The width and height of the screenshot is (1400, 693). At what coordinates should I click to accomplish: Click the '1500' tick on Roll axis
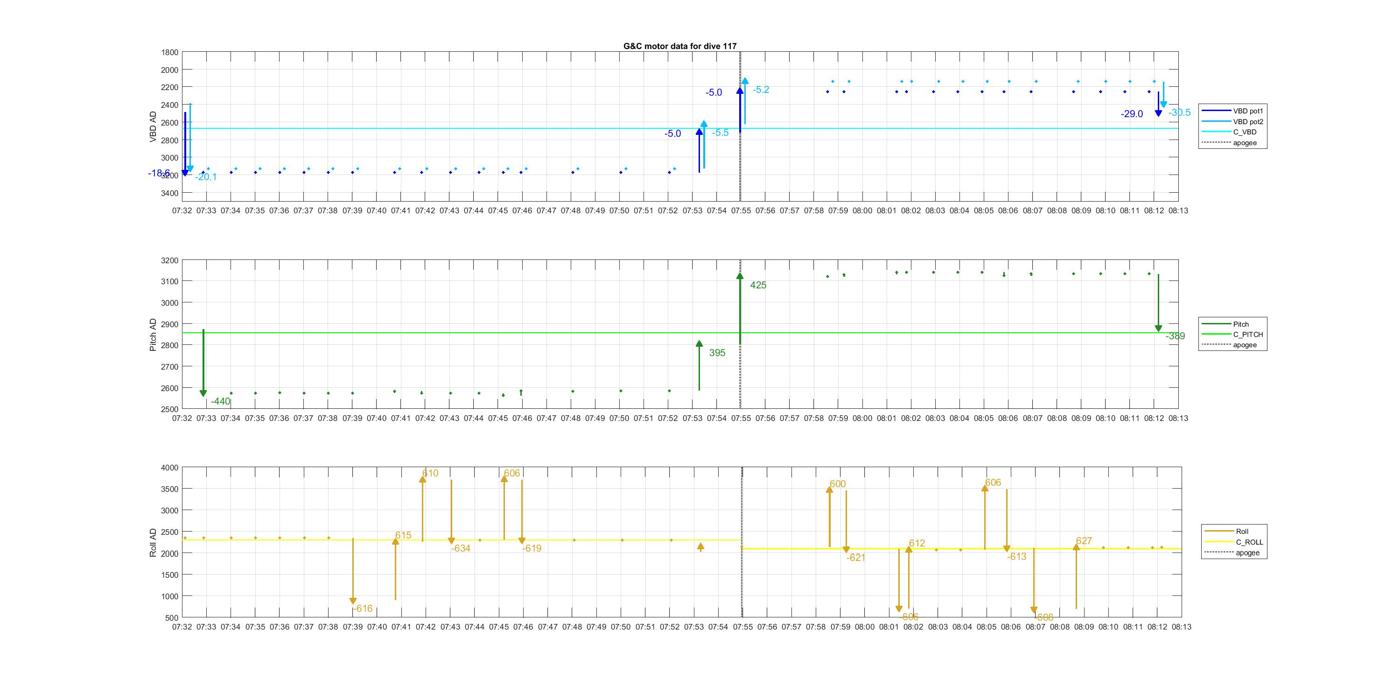click(x=170, y=575)
